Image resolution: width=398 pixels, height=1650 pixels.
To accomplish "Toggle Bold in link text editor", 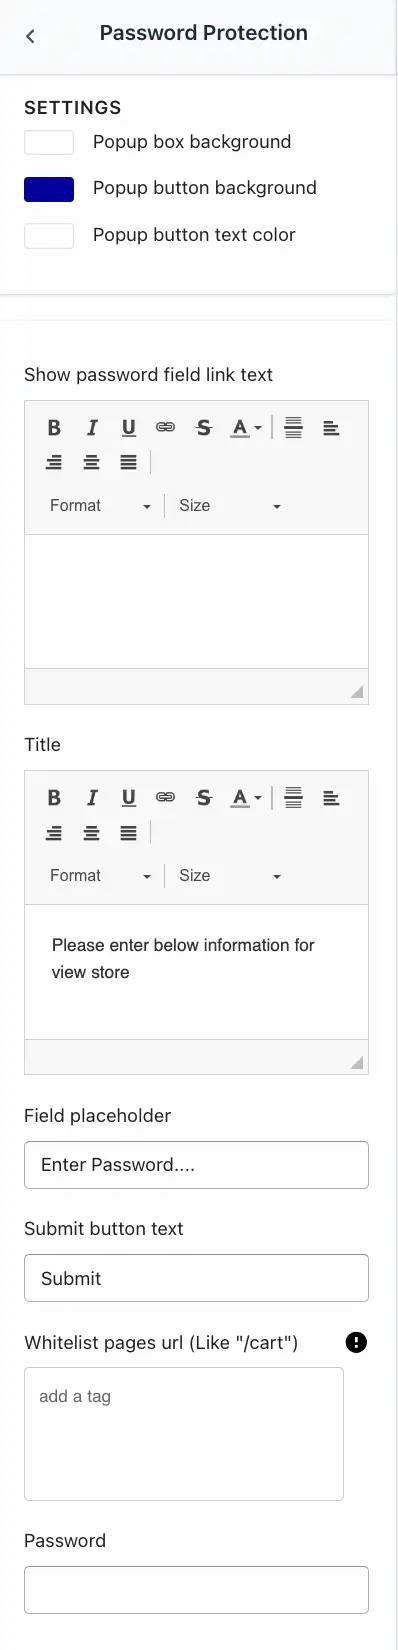I will pos(54,427).
